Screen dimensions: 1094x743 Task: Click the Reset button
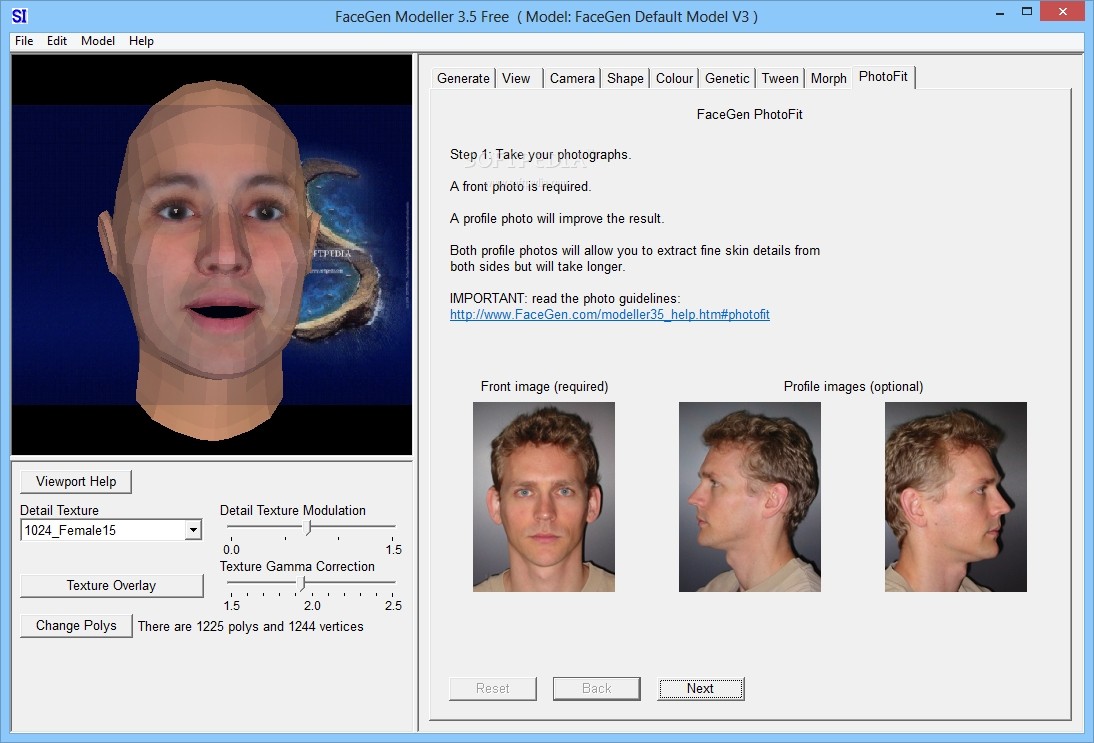(x=493, y=689)
